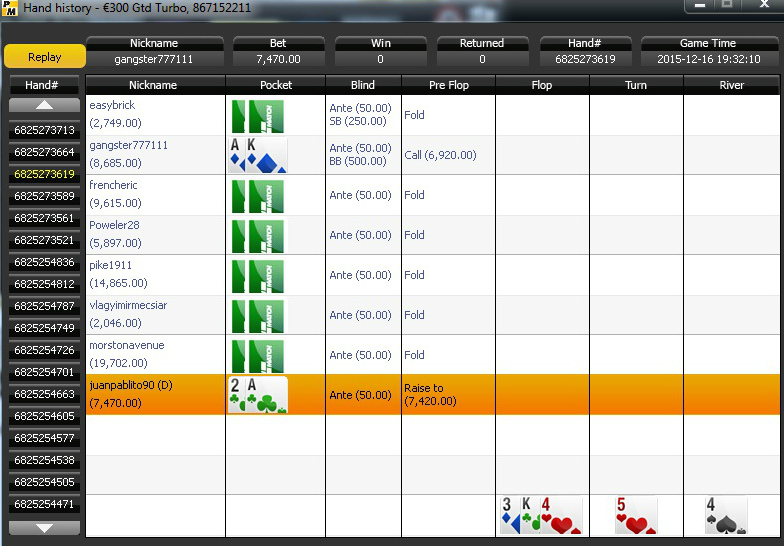784x546 pixels.
Task: Select the juanpablito90 (D) dealer row
Action: click(432, 394)
